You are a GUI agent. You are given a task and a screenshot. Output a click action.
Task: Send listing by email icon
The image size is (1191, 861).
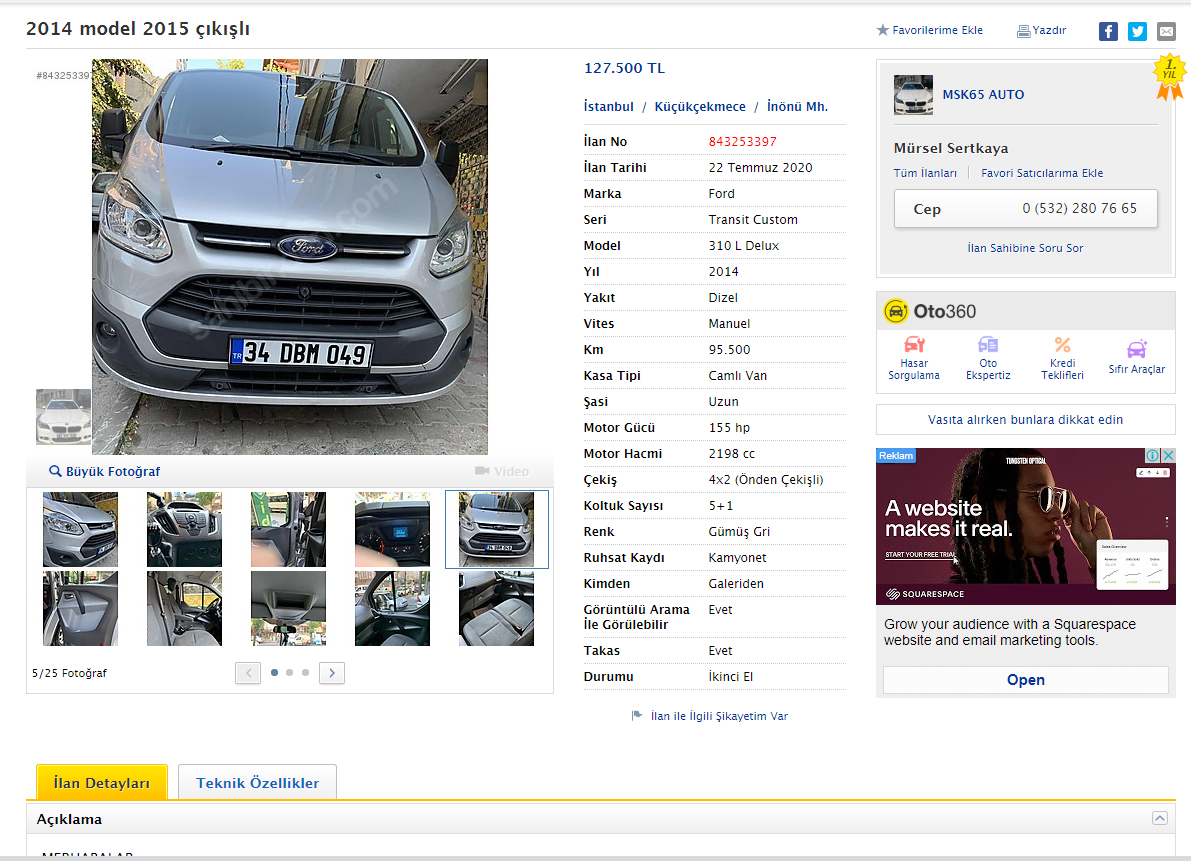tap(1166, 31)
